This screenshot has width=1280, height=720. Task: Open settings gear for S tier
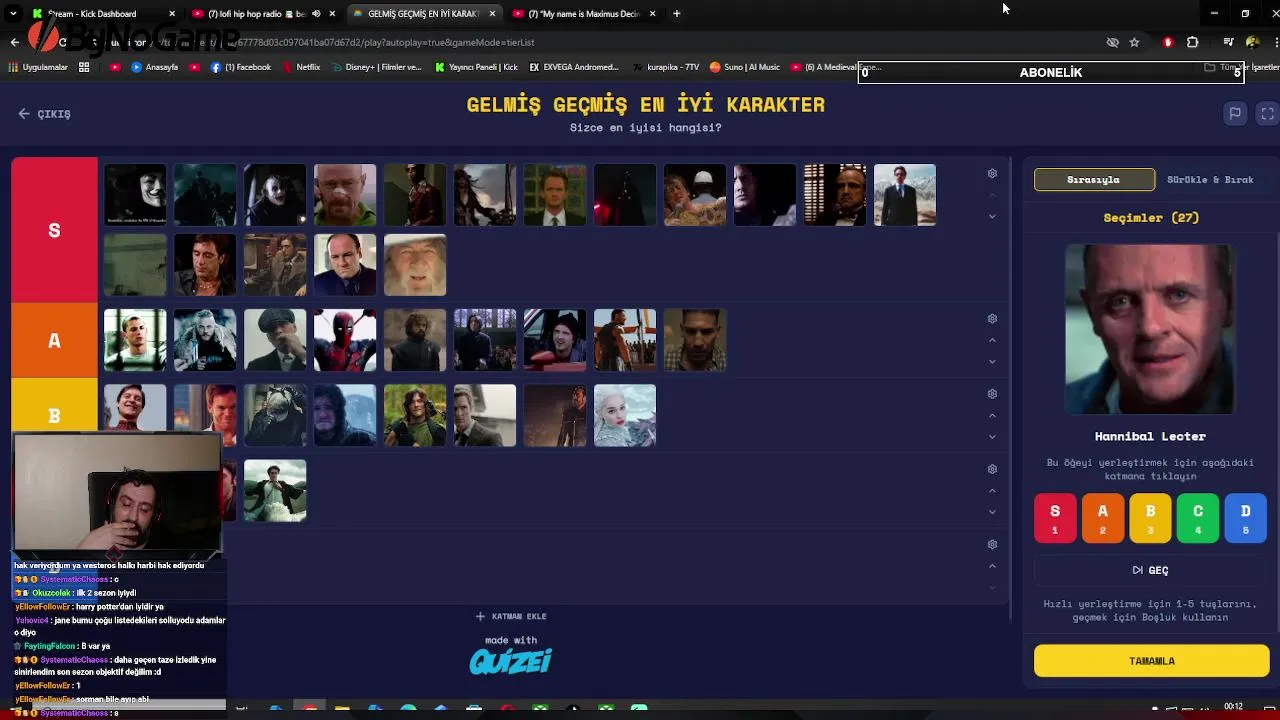click(992, 174)
